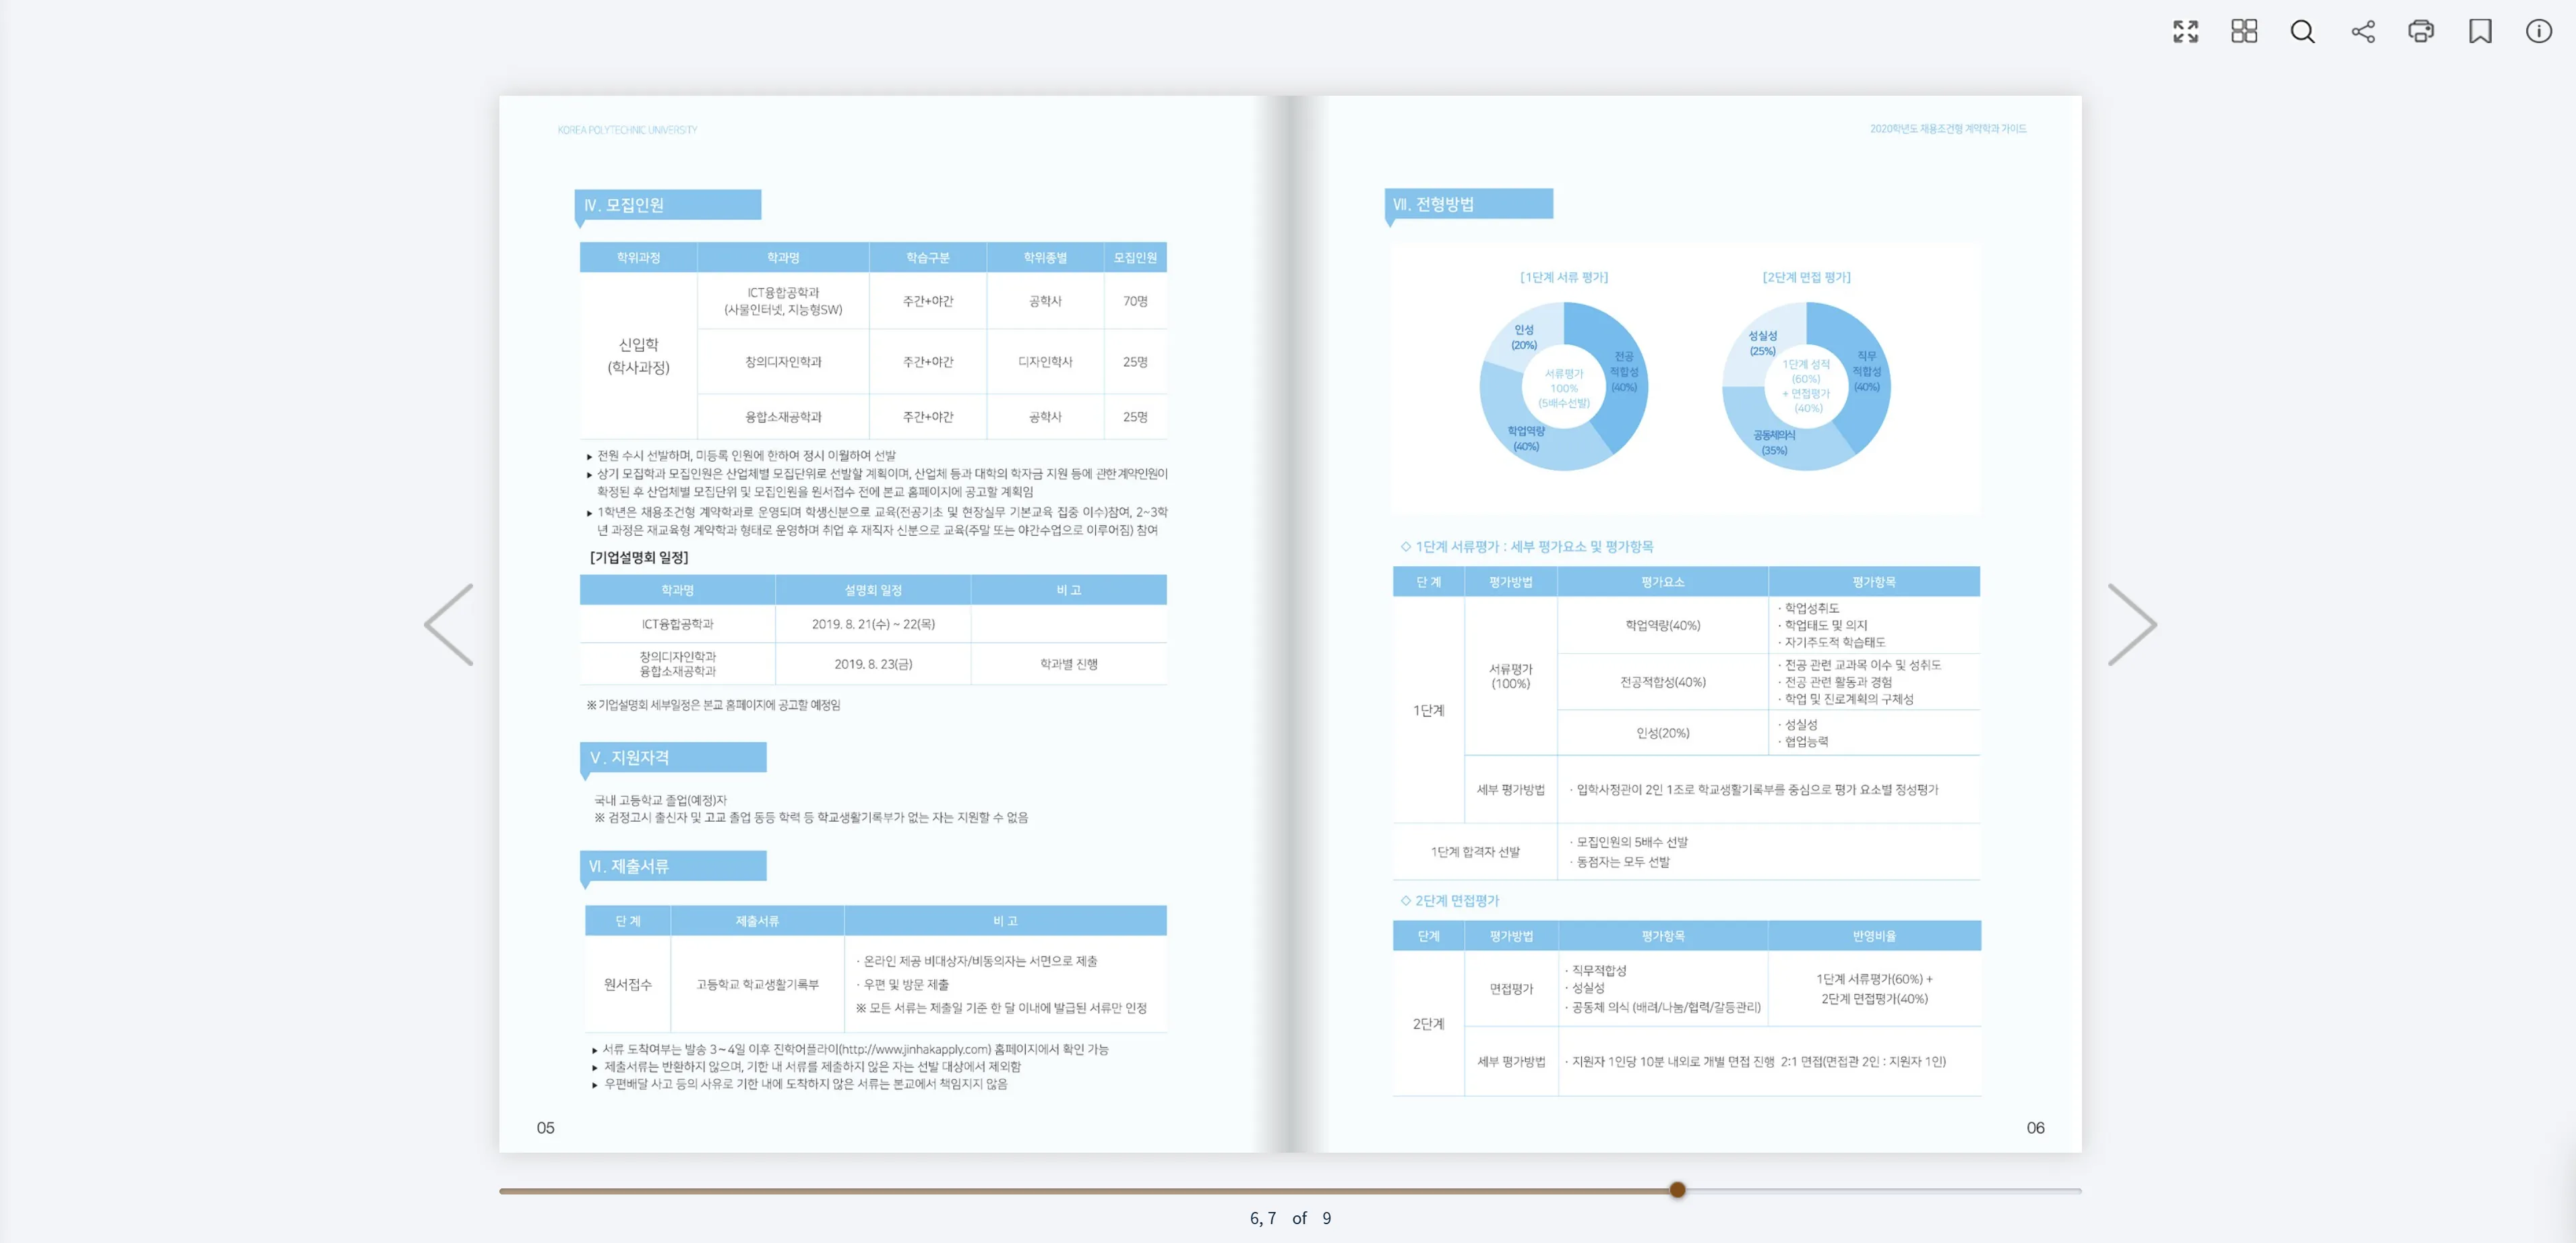Click the '학업역량(40%)' evaluation cell
Viewport: 2576px width, 1243px height.
click(1662, 626)
